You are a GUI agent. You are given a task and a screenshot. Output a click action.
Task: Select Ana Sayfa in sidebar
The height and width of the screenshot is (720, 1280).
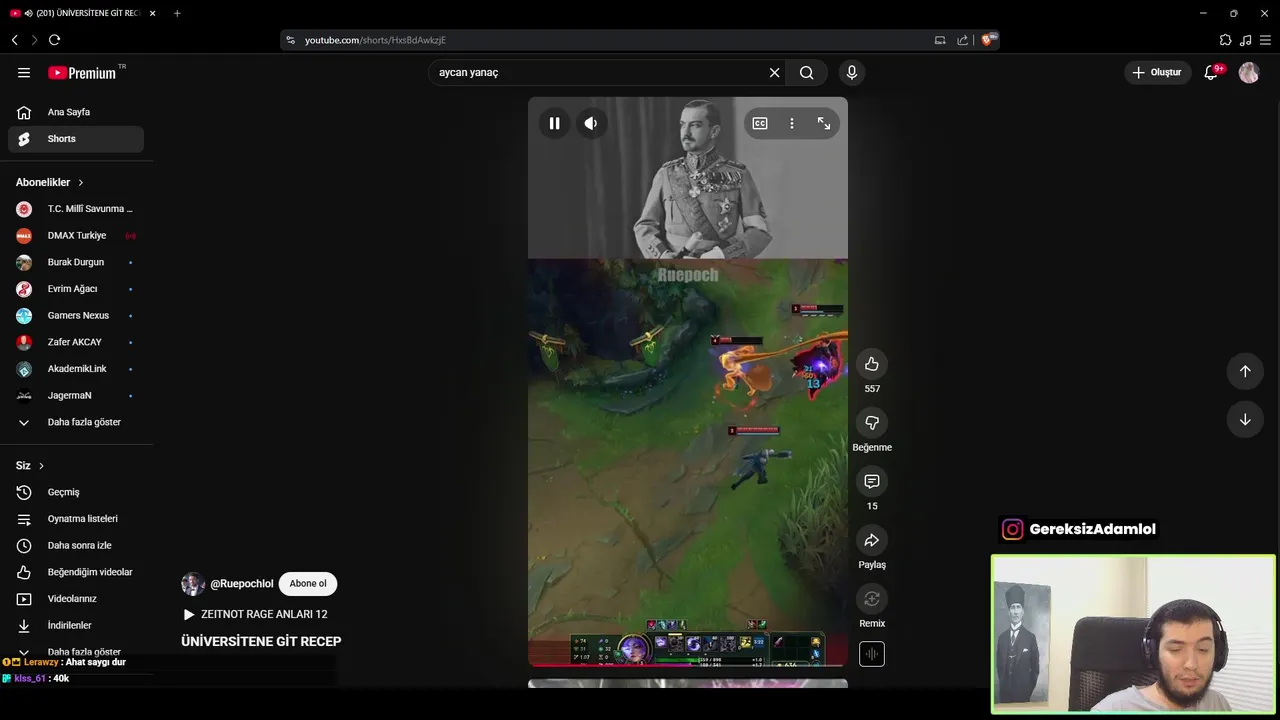(76, 112)
